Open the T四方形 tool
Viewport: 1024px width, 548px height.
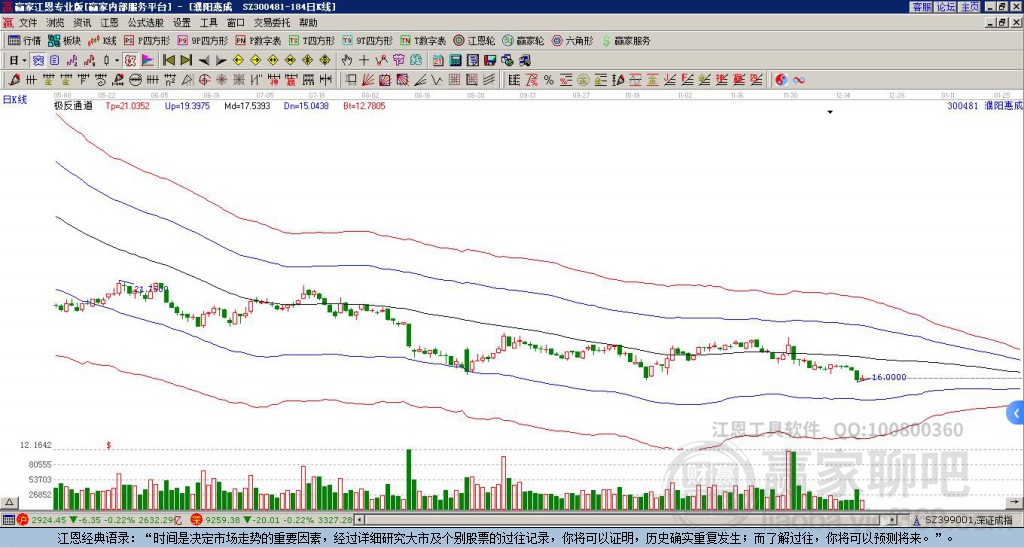pyautogui.click(x=312, y=40)
